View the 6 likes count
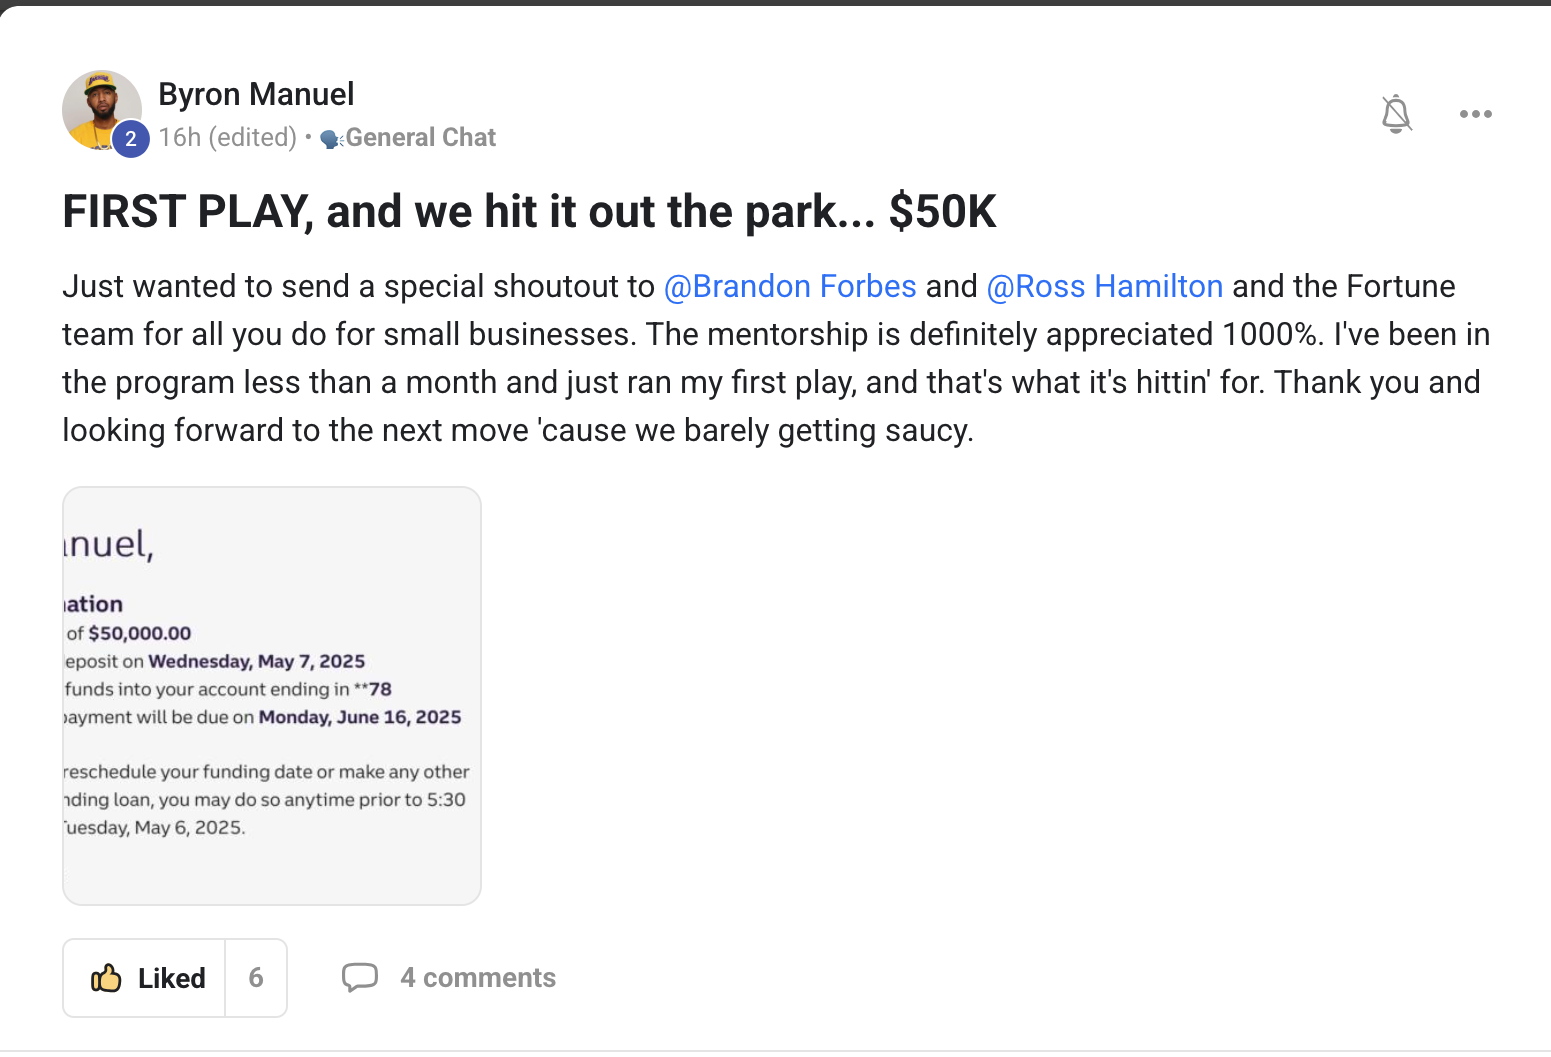The width and height of the screenshot is (1551, 1057). [256, 978]
